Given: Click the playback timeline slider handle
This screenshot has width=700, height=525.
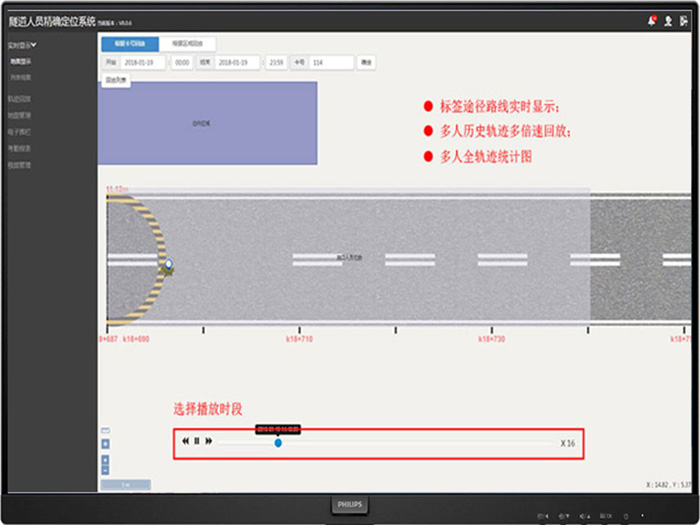Looking at the screenshot, I should pyautogui.click(x=278, y=442).
